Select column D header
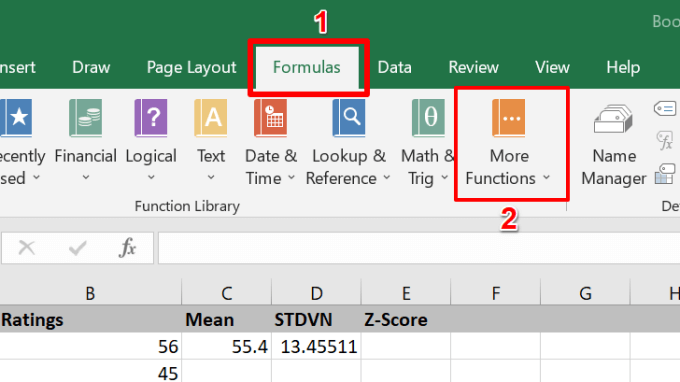Viewport: 680px width, 382px height. pyautogui.click(x=316, y=294)
